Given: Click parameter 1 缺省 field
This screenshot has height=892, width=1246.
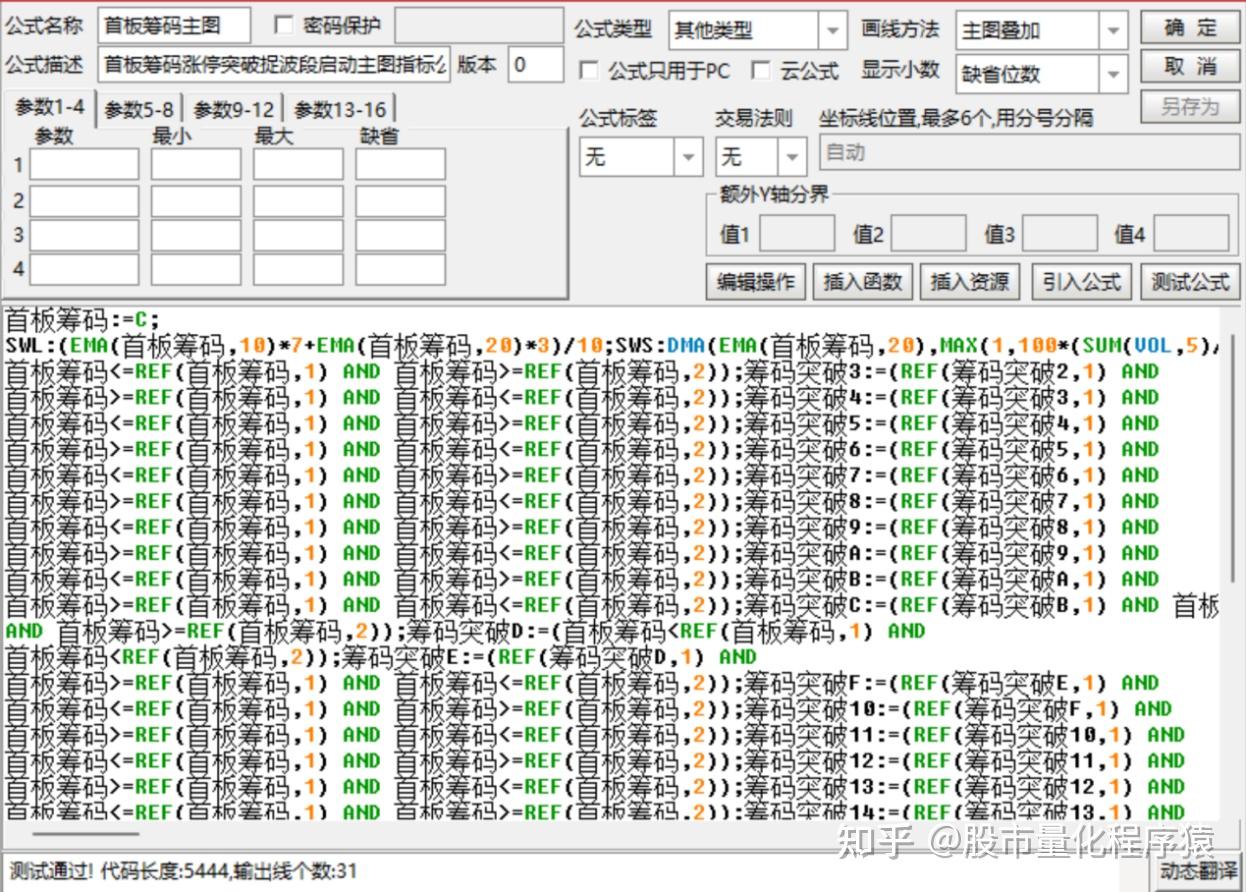Looking at the screenshot, I should tap(400, 164).
